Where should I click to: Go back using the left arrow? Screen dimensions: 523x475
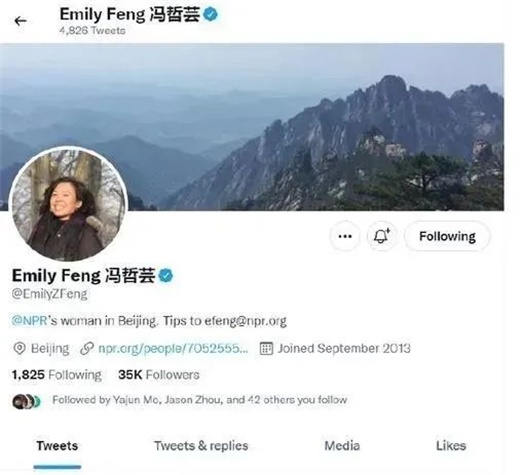click(x=20, y=21)
